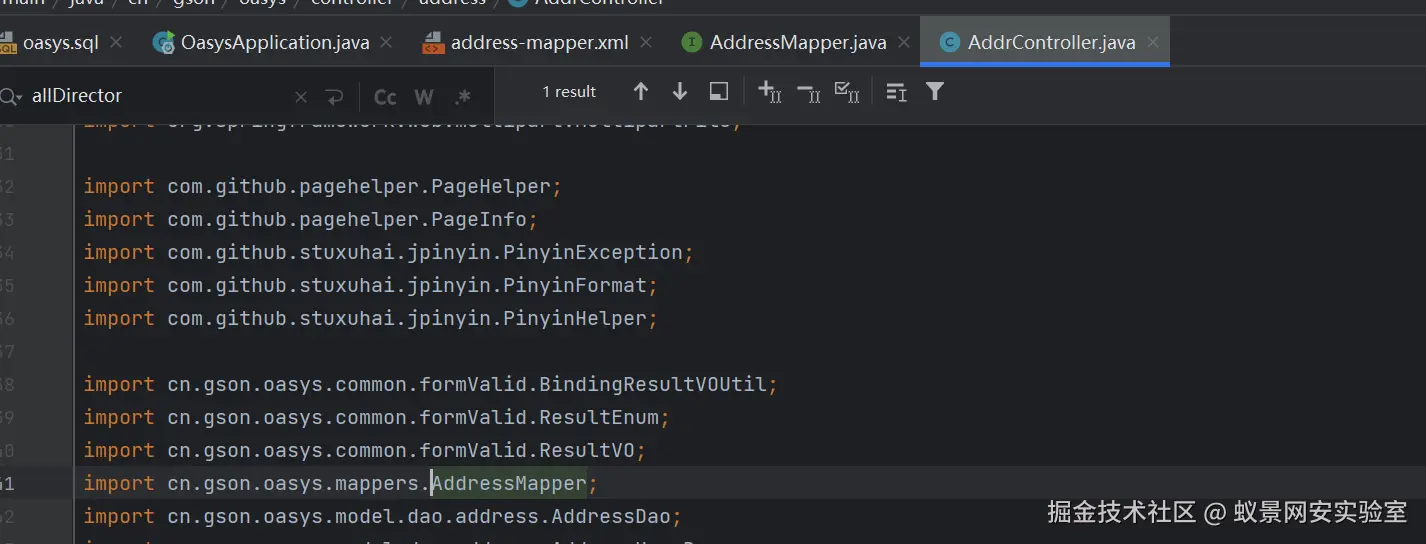Click the "1 result" match count label
Viewport: 1426px width, 544px height.
[x=569, y=92]
